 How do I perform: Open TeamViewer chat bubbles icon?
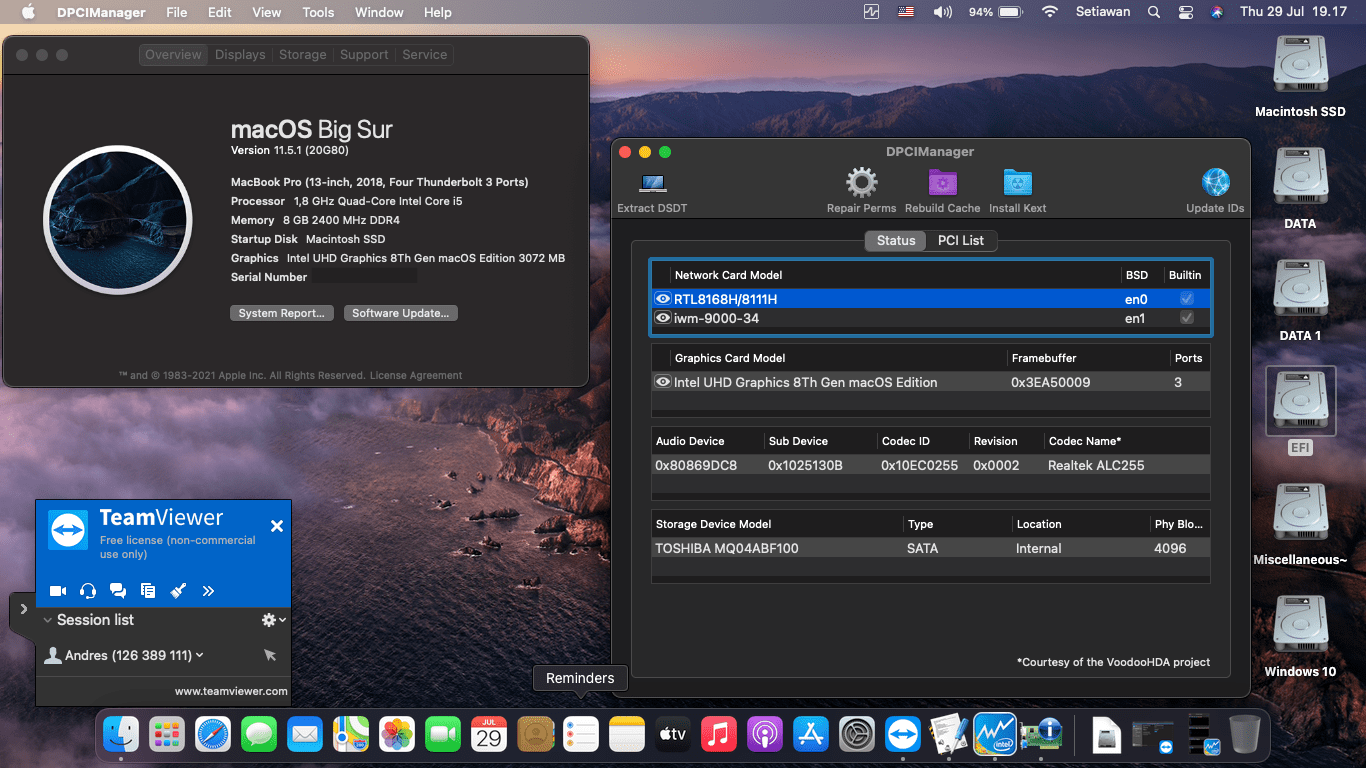coord(118,591)
